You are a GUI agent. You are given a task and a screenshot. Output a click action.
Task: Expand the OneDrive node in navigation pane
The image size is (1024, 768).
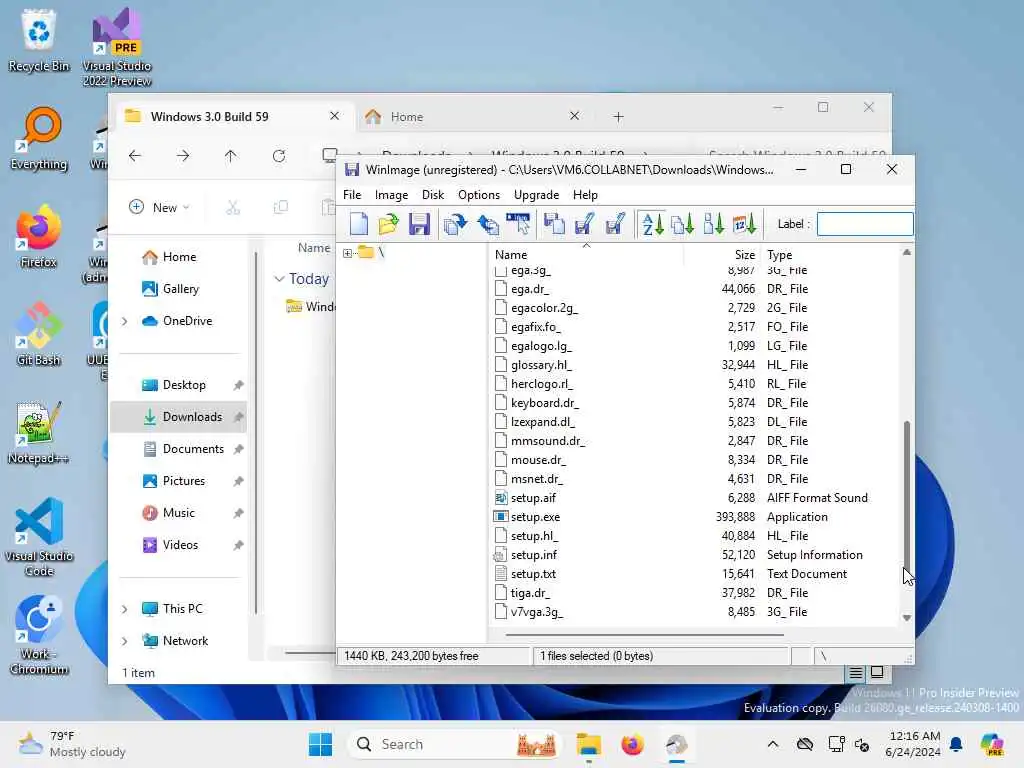point(125,321)
